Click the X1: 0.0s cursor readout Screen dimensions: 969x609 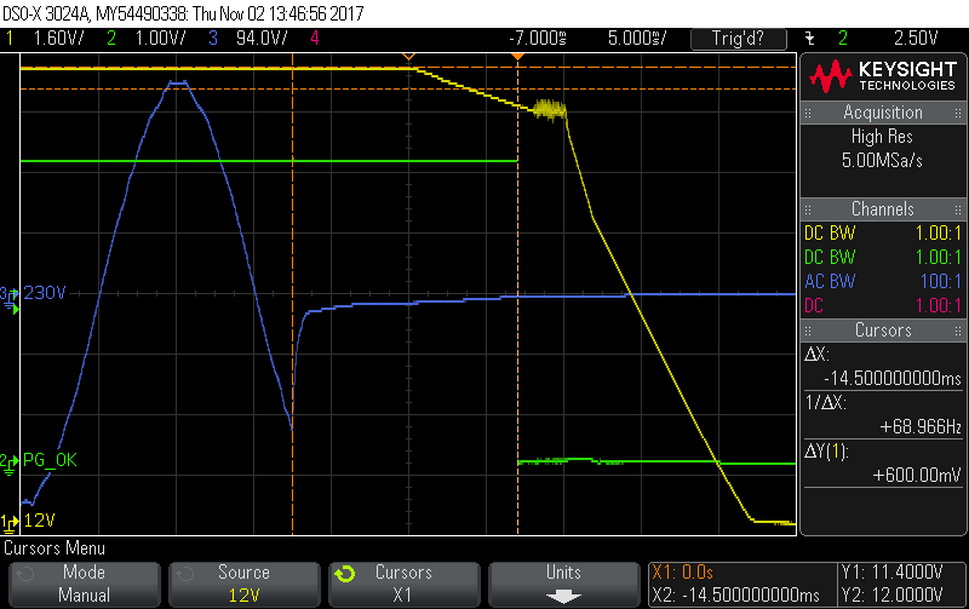(682, 573)
